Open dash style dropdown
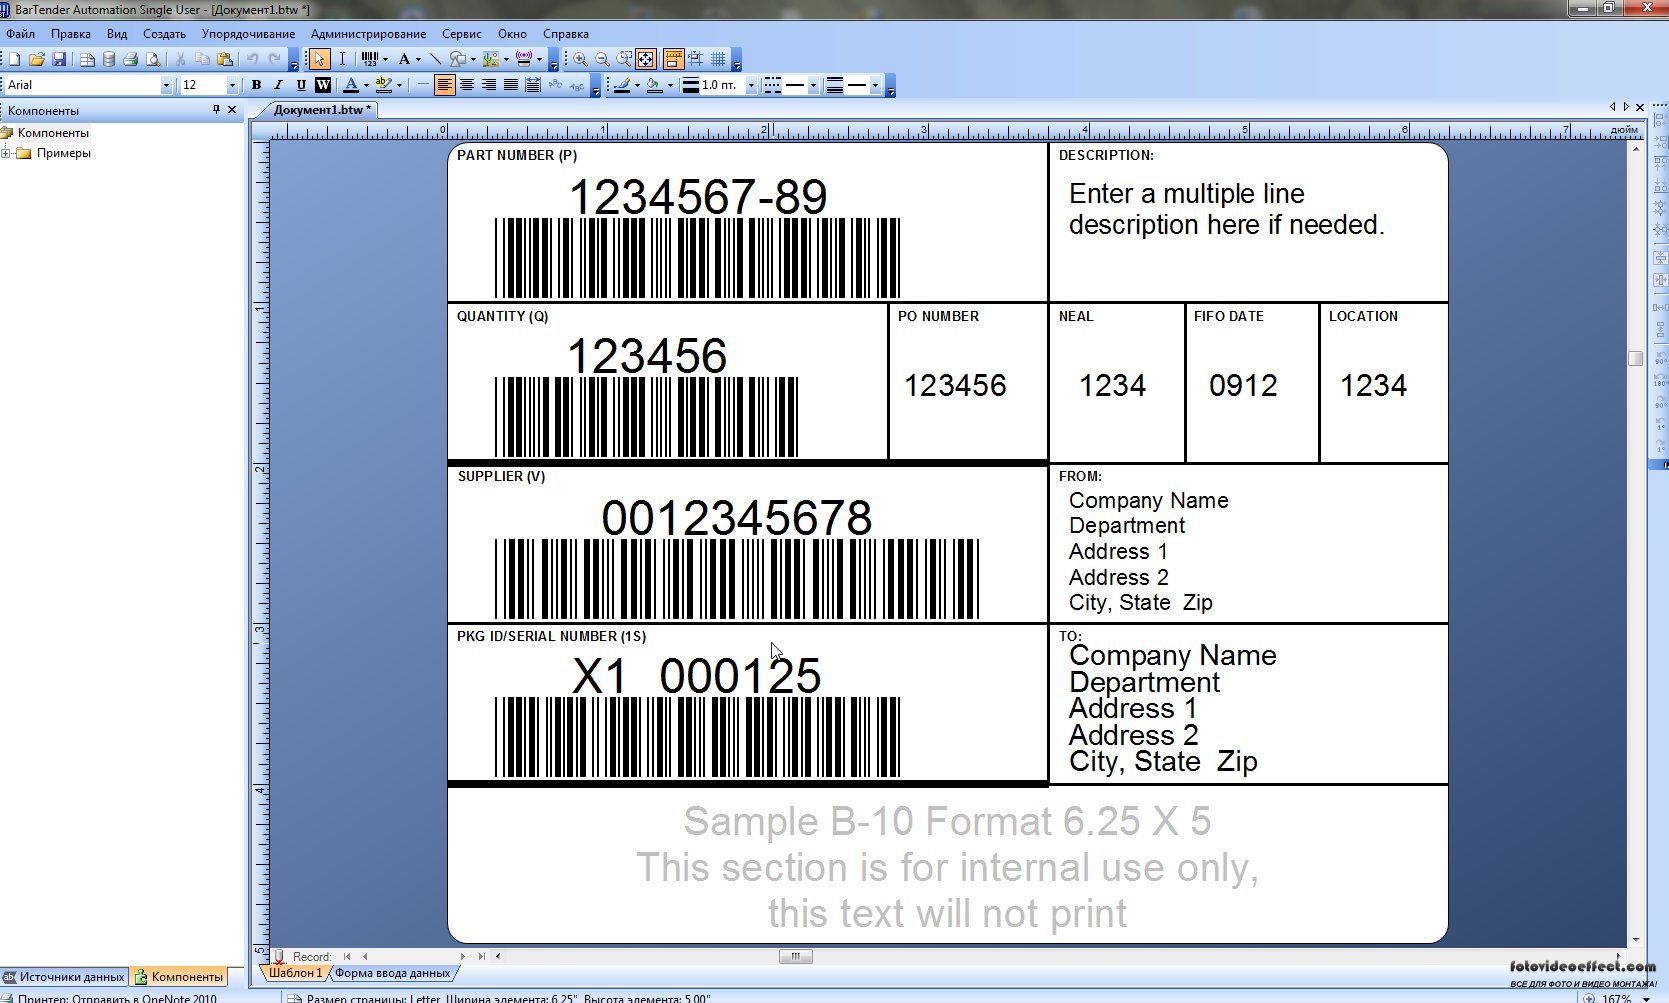Screen dimensions: 1669x1003 [x=812, y=85]
